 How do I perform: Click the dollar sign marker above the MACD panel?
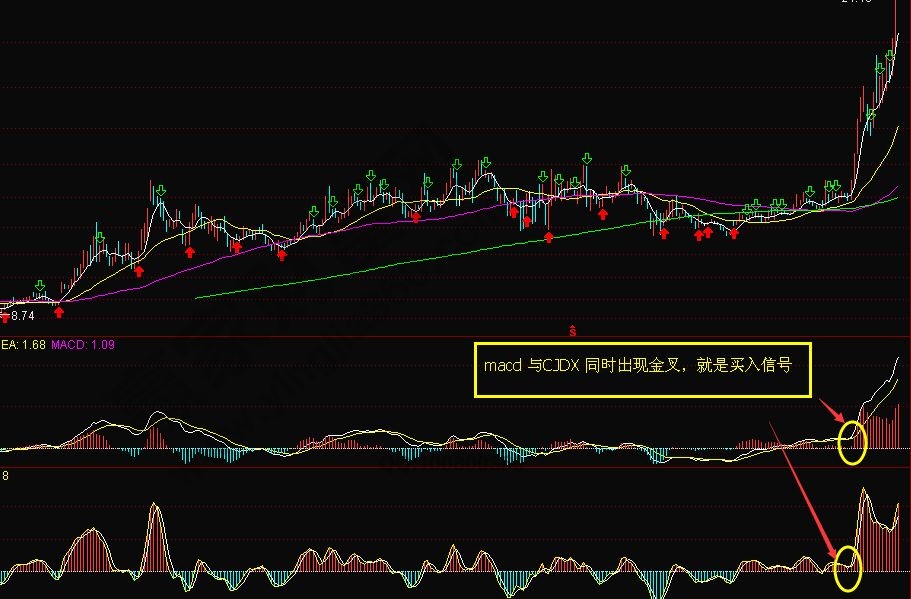[572, 328]
